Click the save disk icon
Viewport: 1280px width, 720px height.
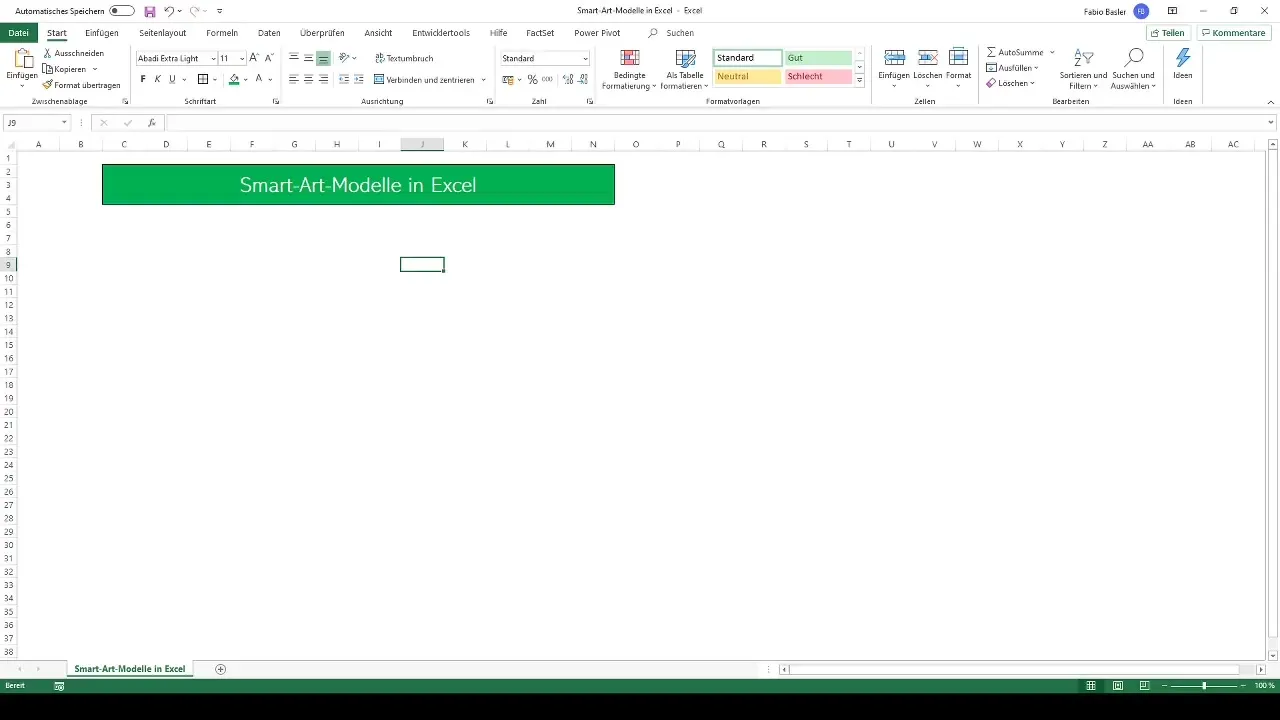150,11
